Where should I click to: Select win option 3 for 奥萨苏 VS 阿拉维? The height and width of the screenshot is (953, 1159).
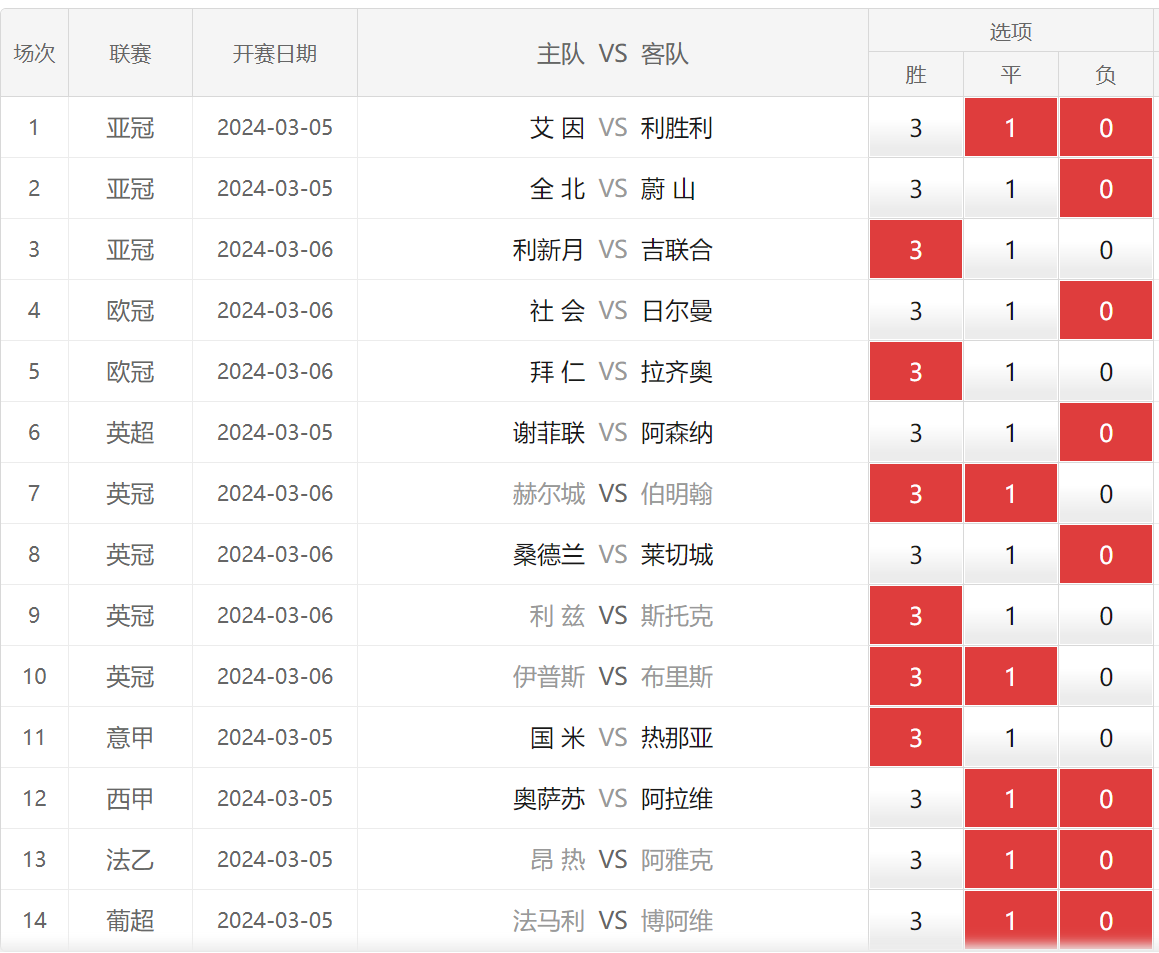[x=915, y=798]
